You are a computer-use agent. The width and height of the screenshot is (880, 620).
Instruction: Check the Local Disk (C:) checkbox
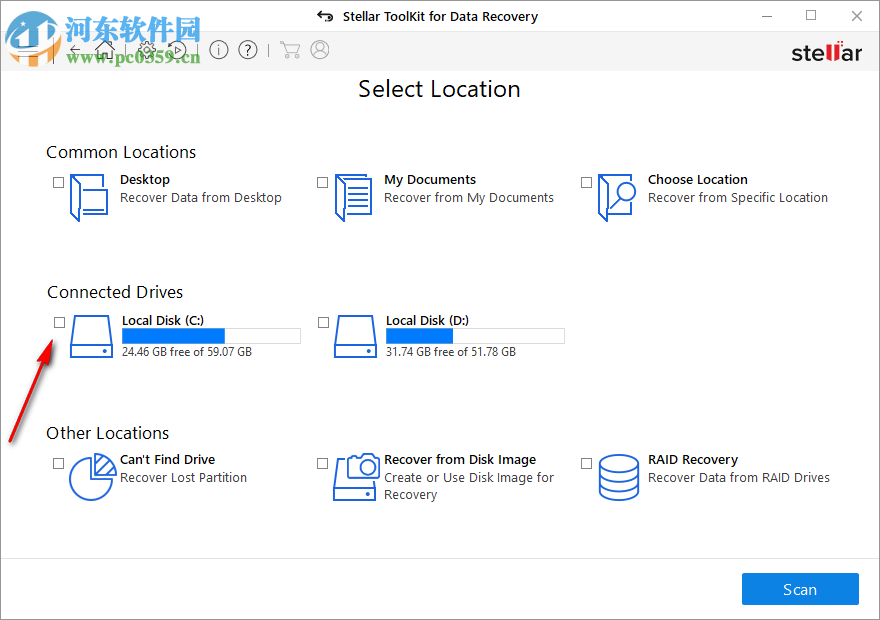click(x=59, y=322)
